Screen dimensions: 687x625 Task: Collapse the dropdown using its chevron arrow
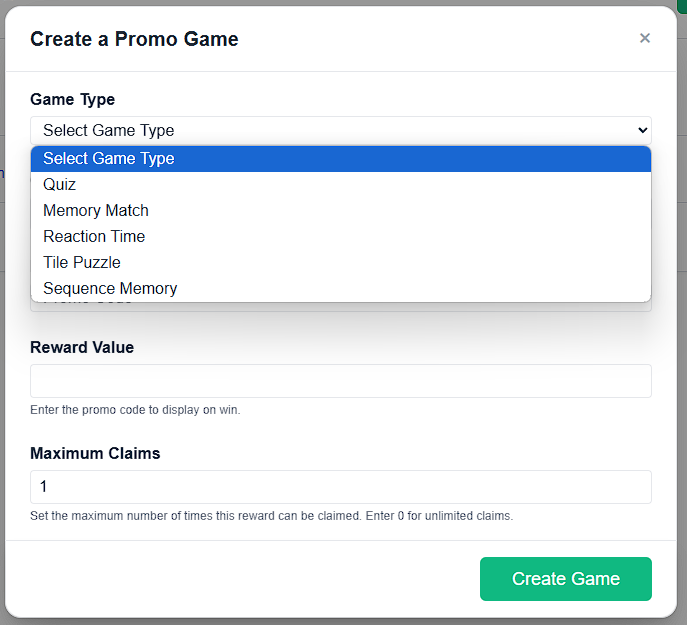click(x=642, y=130)
